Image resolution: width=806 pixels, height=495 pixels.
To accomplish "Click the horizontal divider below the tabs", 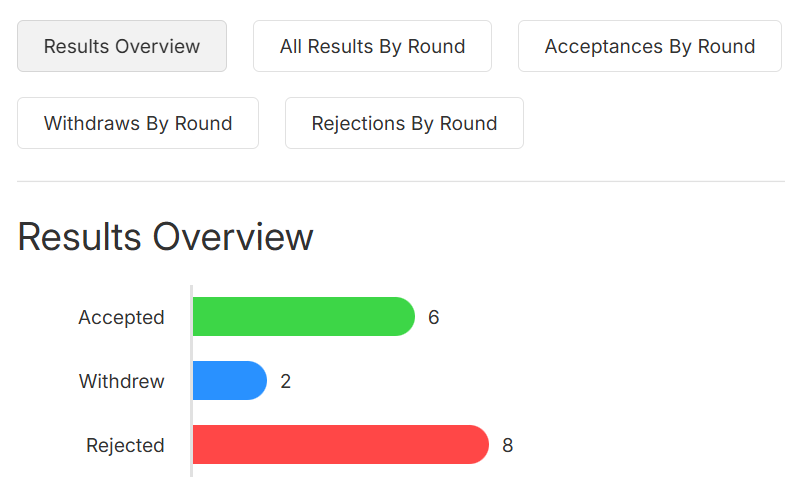I will point(401,181).
